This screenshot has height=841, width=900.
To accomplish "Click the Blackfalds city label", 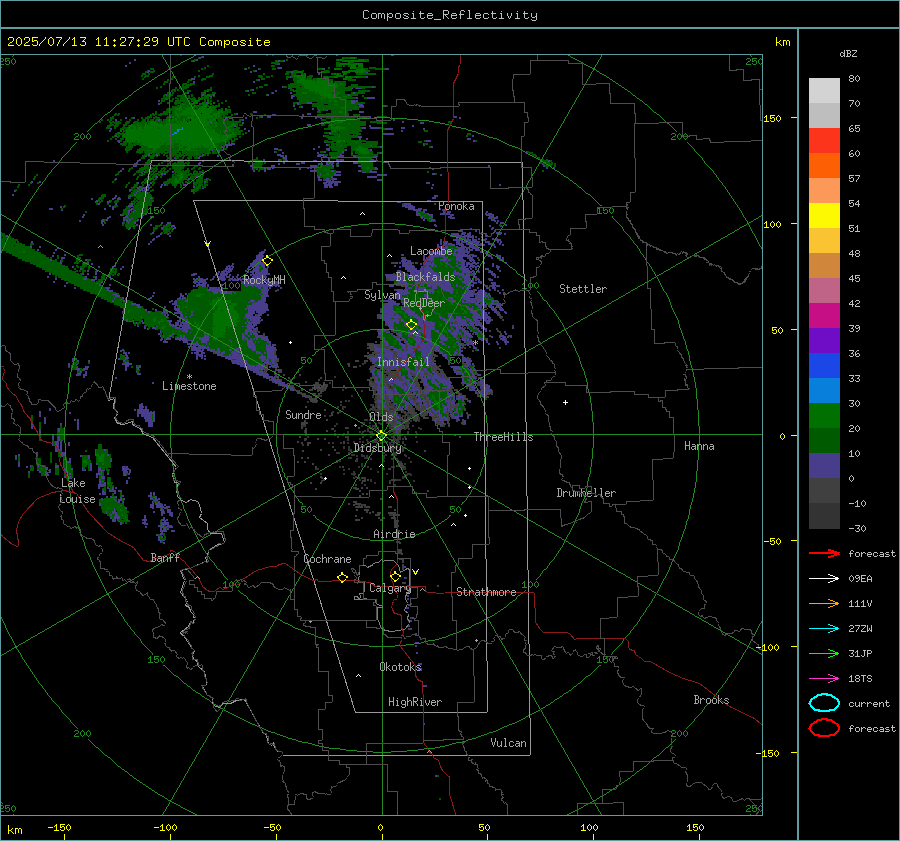I will (x=425, y=277).
